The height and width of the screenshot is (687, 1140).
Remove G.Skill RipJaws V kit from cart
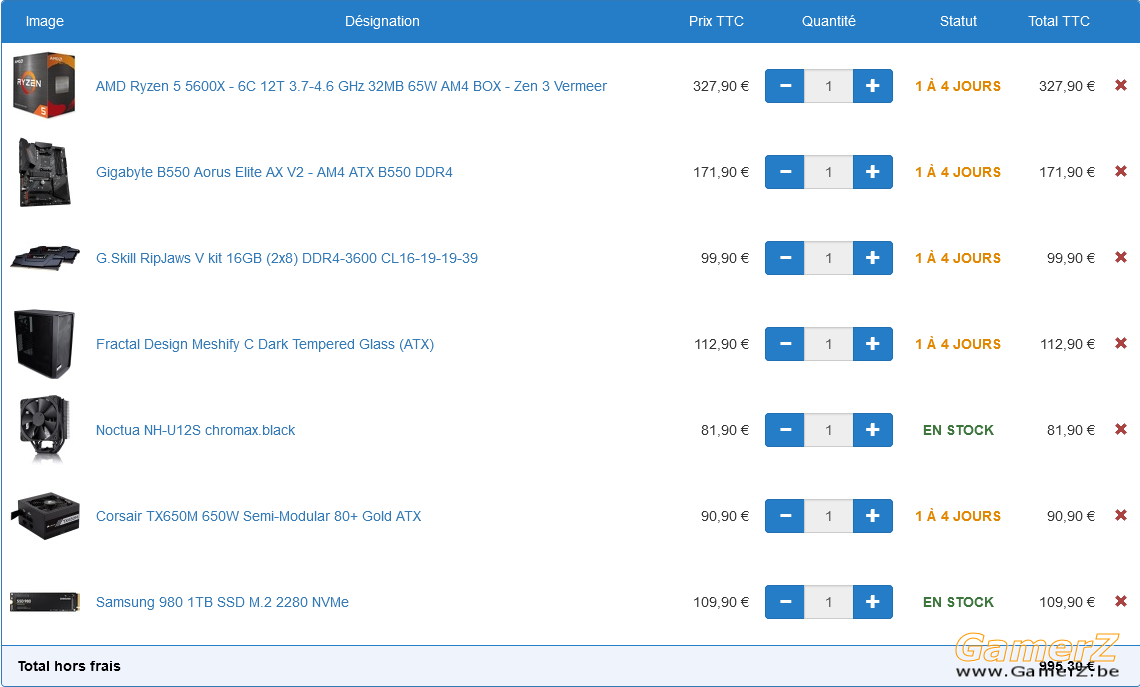1121,257
